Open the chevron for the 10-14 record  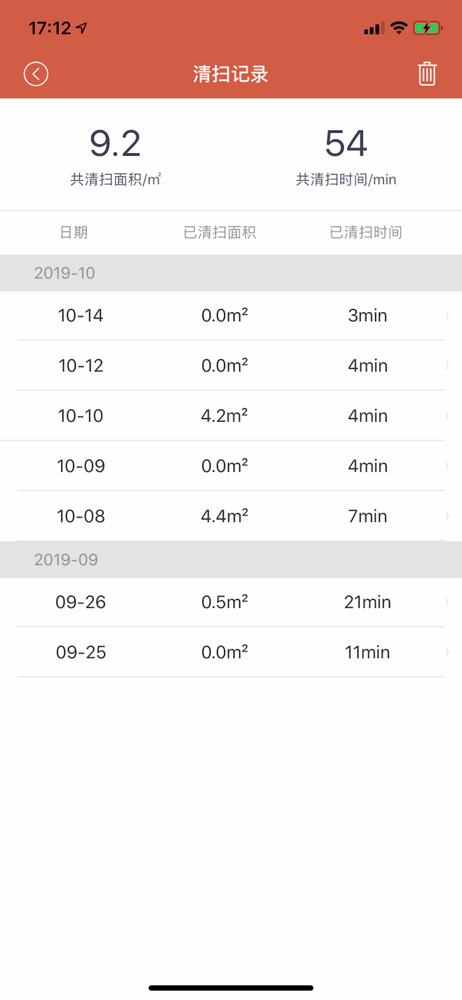tap(447, 315)
